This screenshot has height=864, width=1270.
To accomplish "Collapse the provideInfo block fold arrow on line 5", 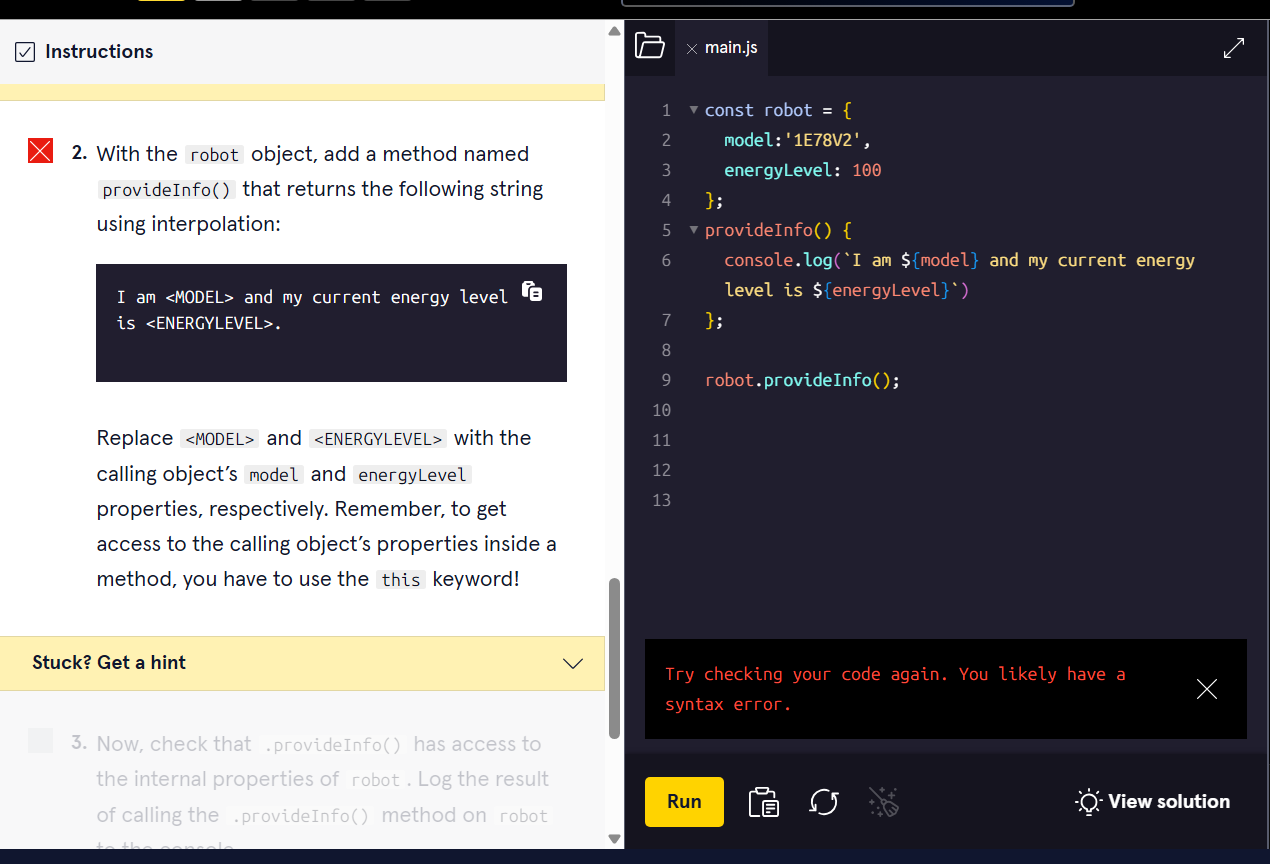I will click(693, 230).
